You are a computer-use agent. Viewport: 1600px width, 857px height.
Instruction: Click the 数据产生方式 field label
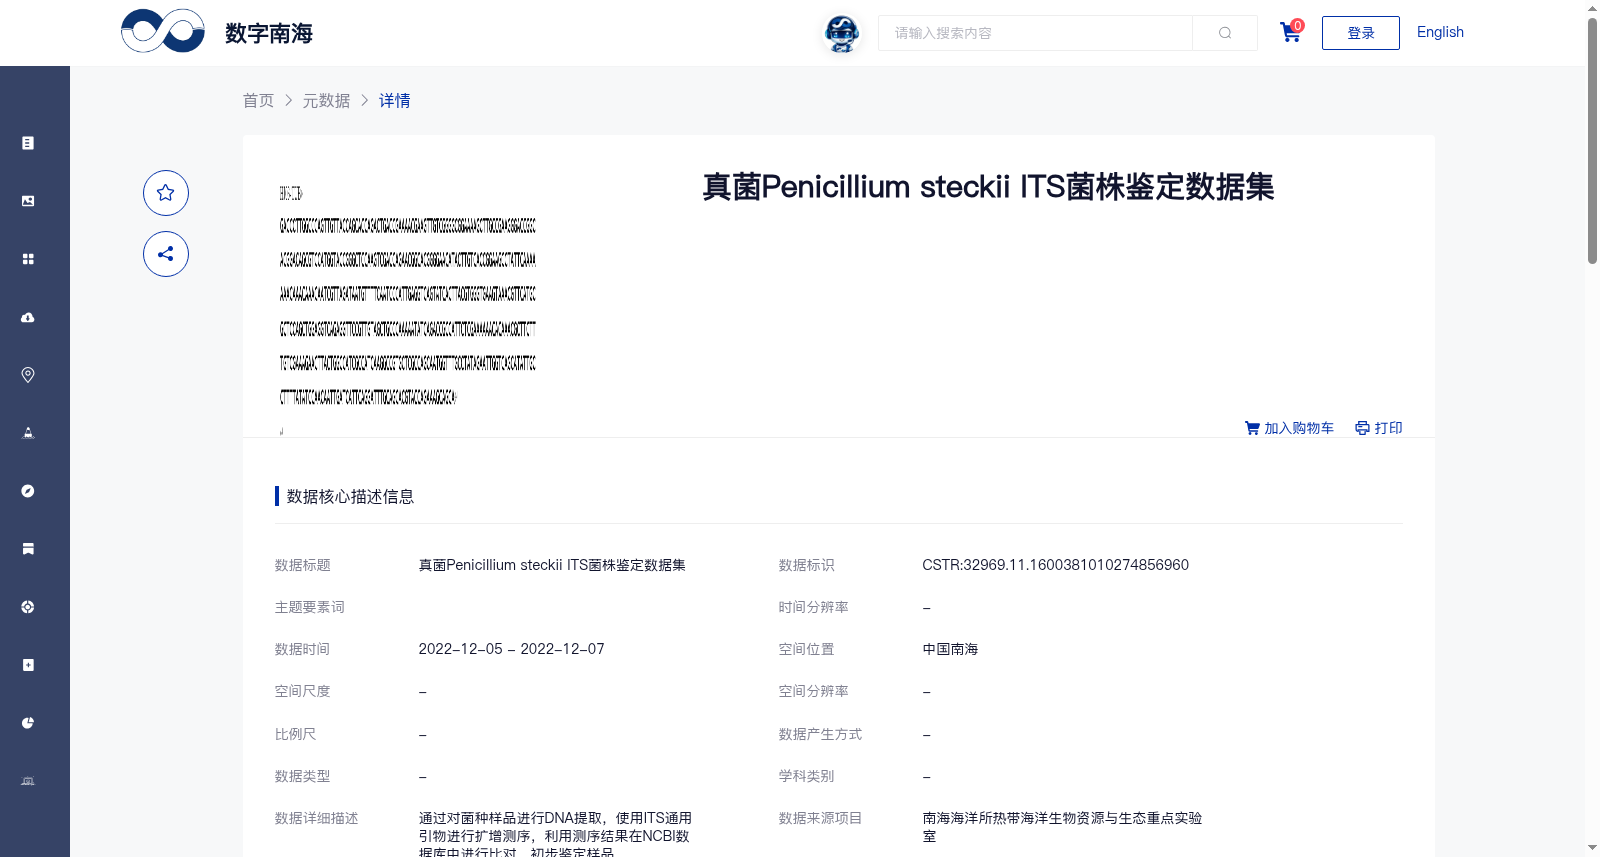(821, 734)
